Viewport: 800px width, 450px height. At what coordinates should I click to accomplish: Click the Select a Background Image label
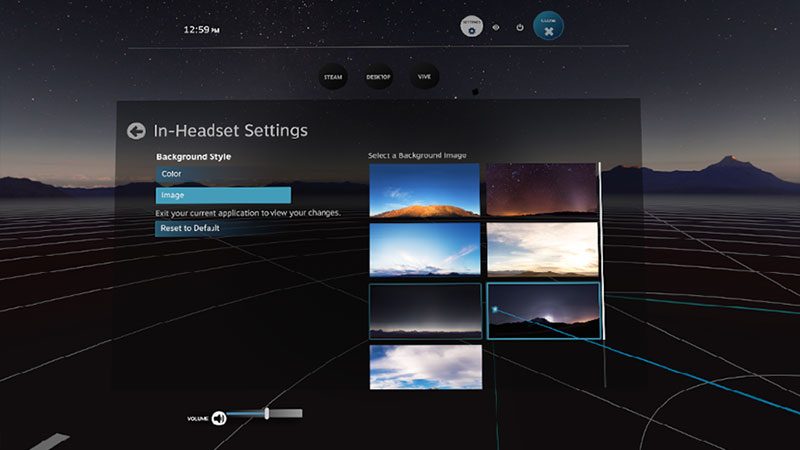click(417, 156)
